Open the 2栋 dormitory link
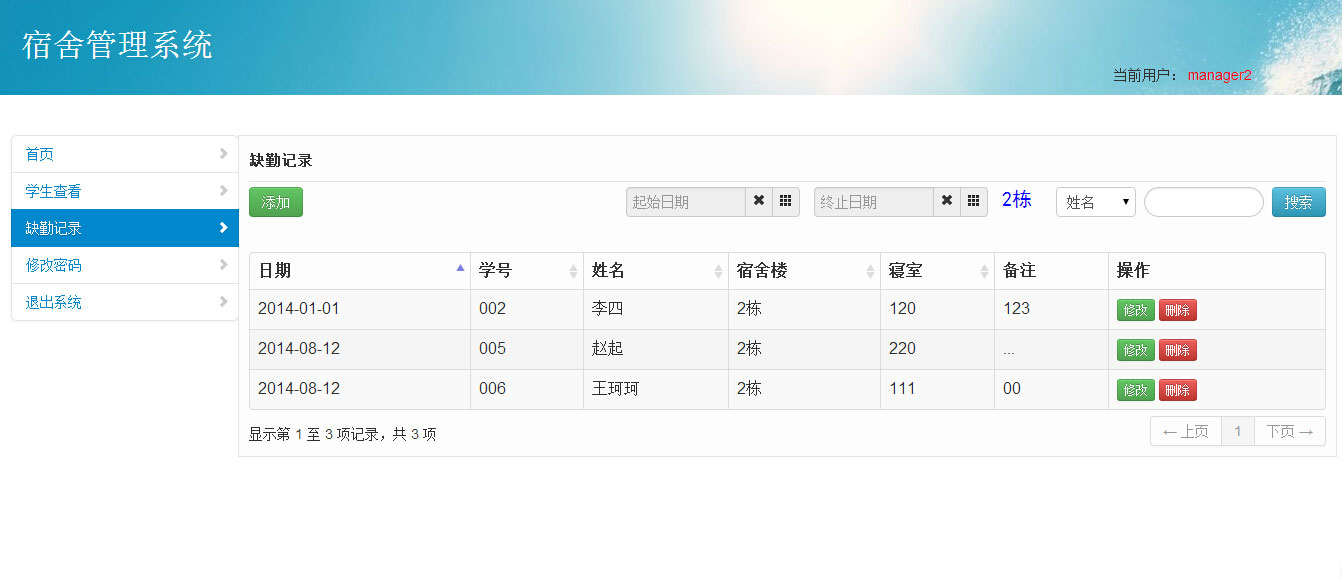1342x580 pixels. click(1016, 199)
